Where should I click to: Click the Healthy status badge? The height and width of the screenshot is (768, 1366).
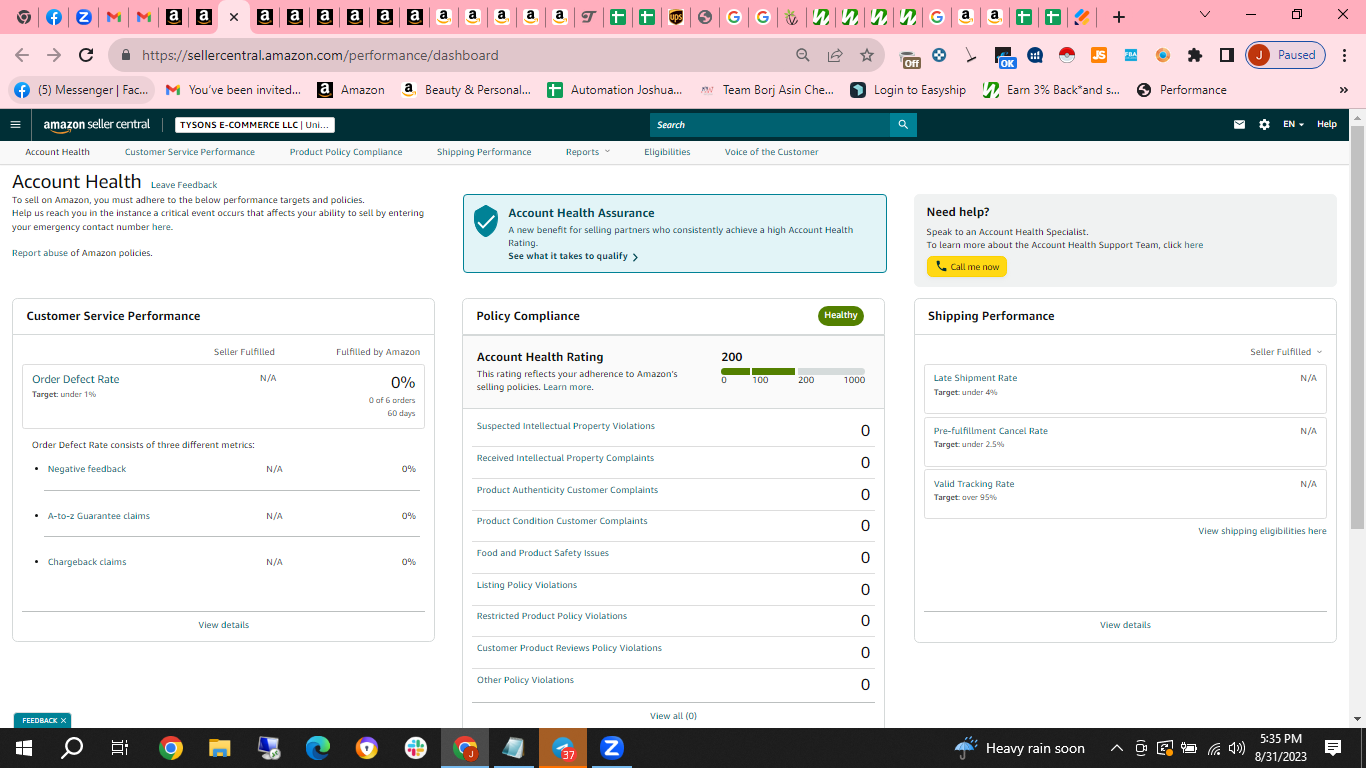point(841,316)
